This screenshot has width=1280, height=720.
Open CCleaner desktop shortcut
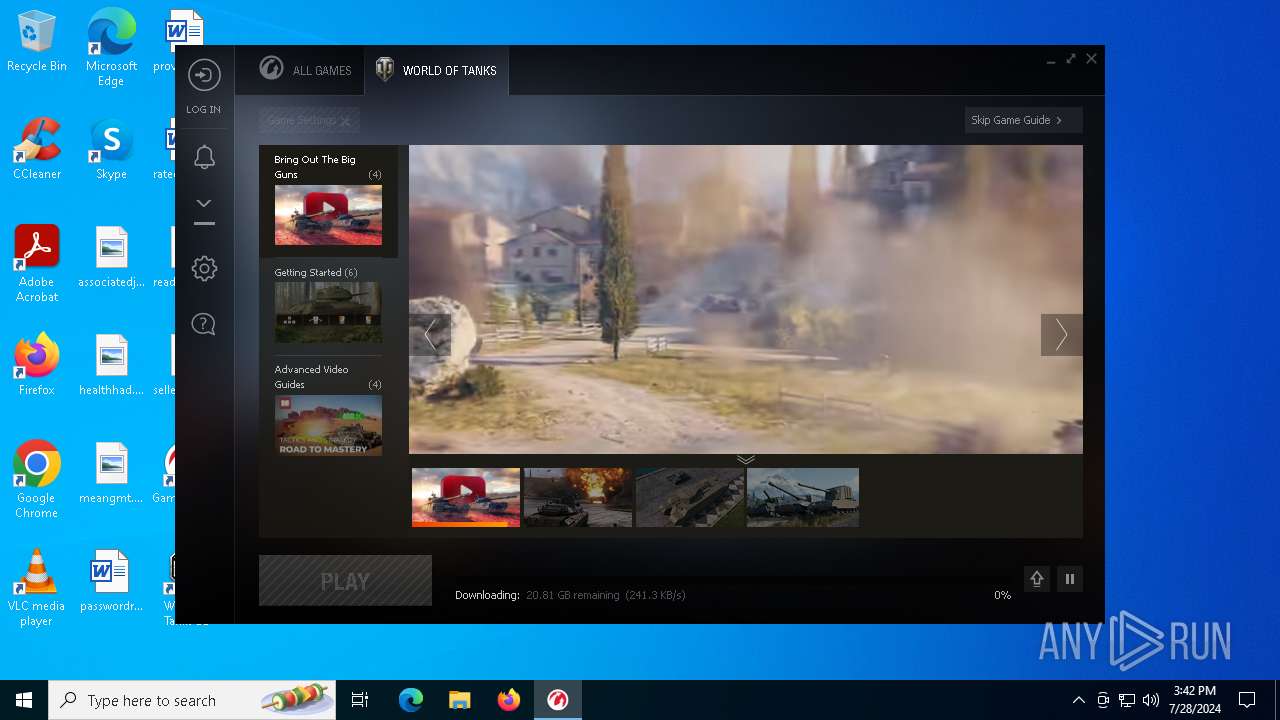coord(37,150)
